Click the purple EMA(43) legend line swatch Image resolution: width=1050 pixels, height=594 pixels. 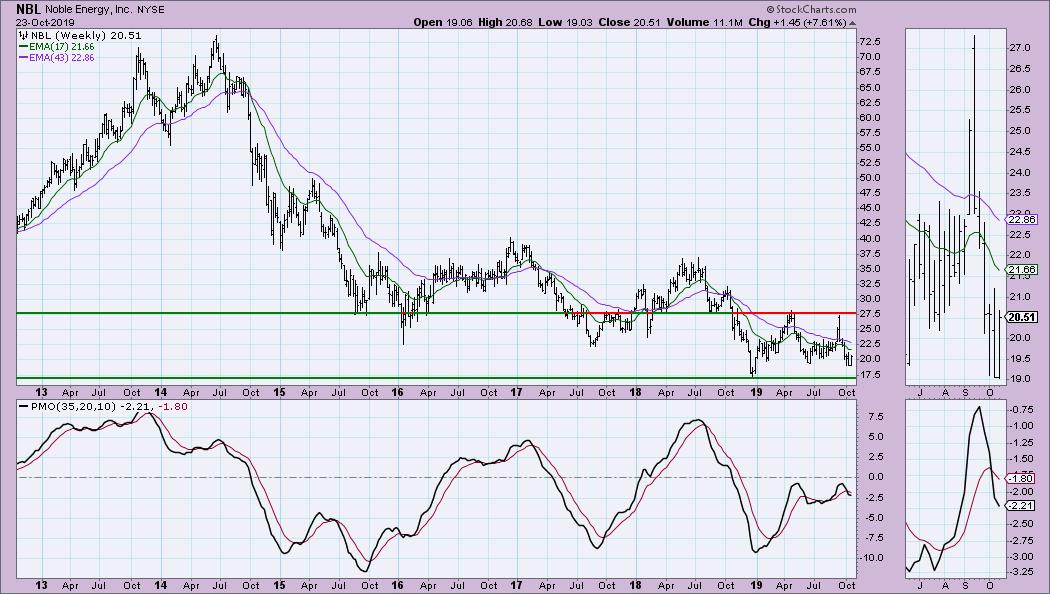pyautogui.click(x=23, y=58)
